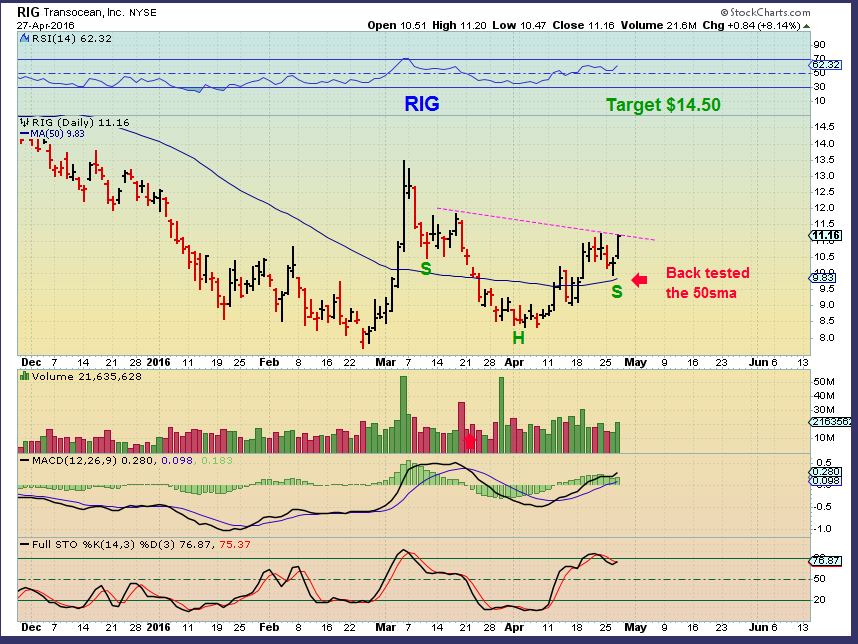The height and width of the screenshot is (644, 858).
Task: Click the Target $14.50 annotation
Action: pyautogui.click(x=663, y=105)
